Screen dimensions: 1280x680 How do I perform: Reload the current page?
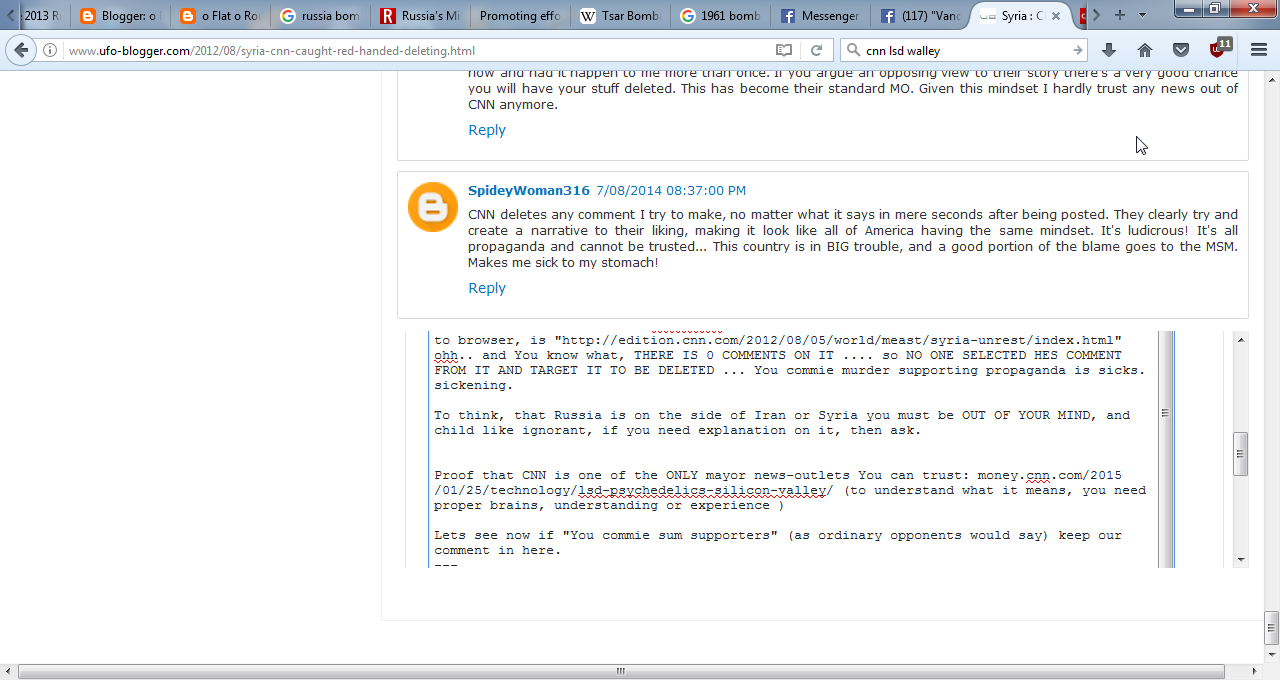point(816,50)
